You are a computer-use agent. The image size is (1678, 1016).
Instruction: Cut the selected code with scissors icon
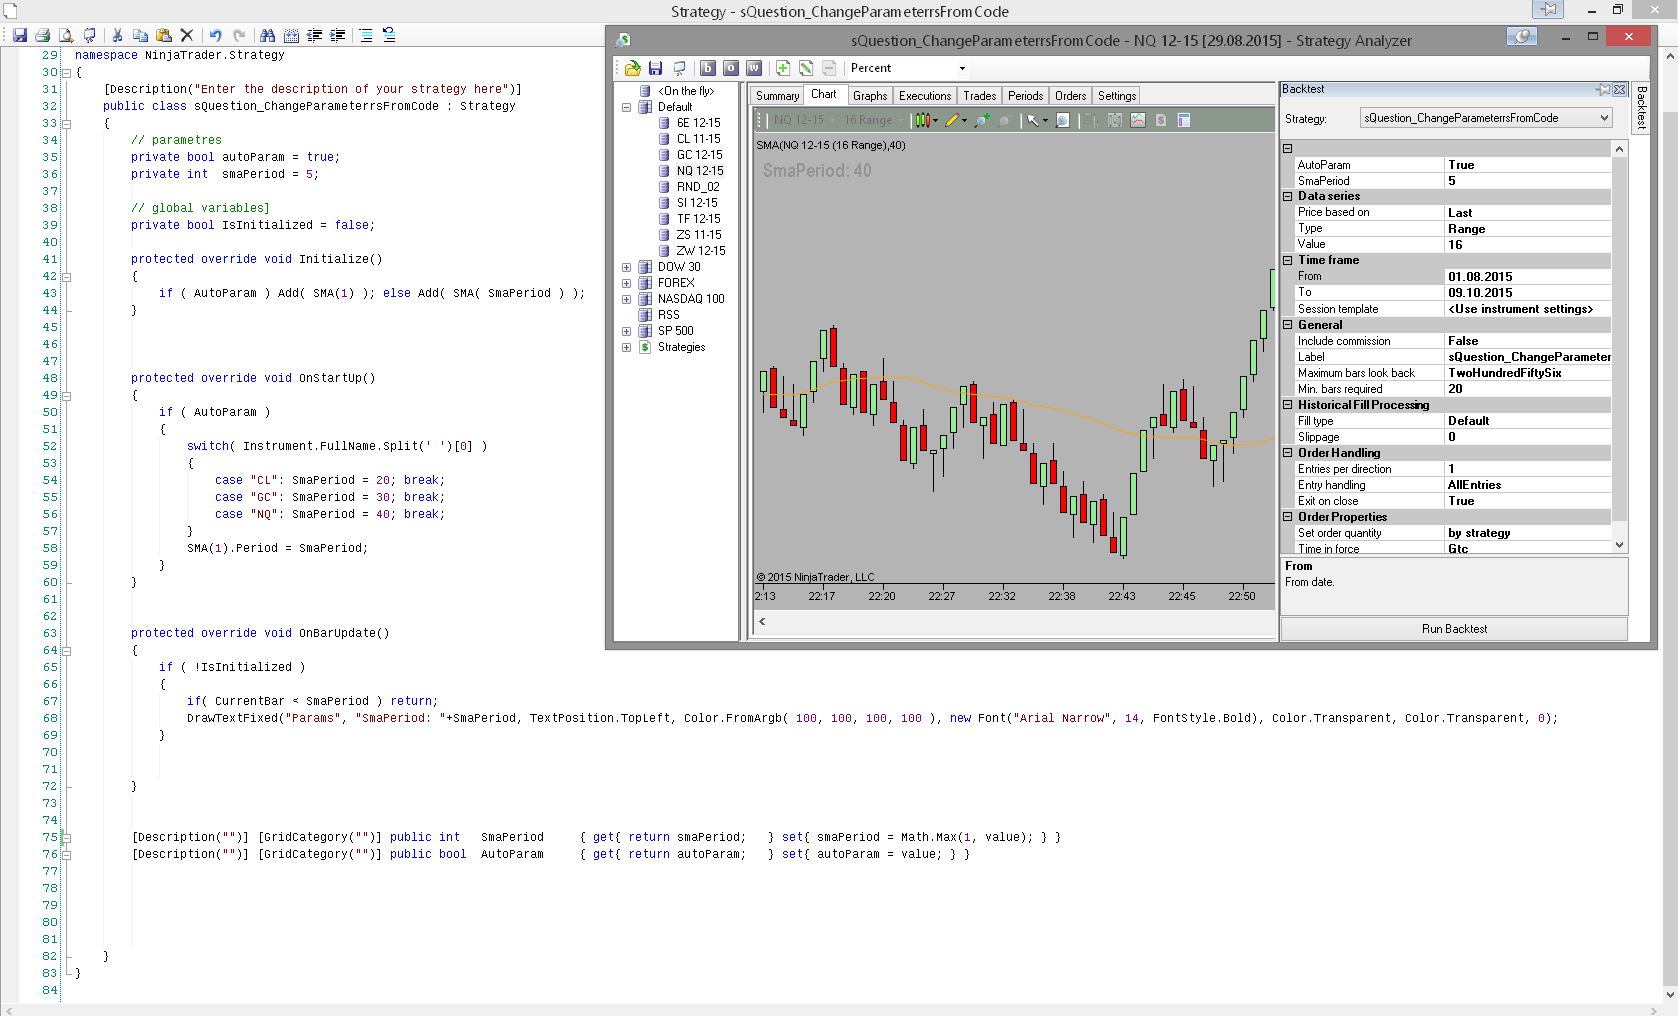tap(117, 35)
